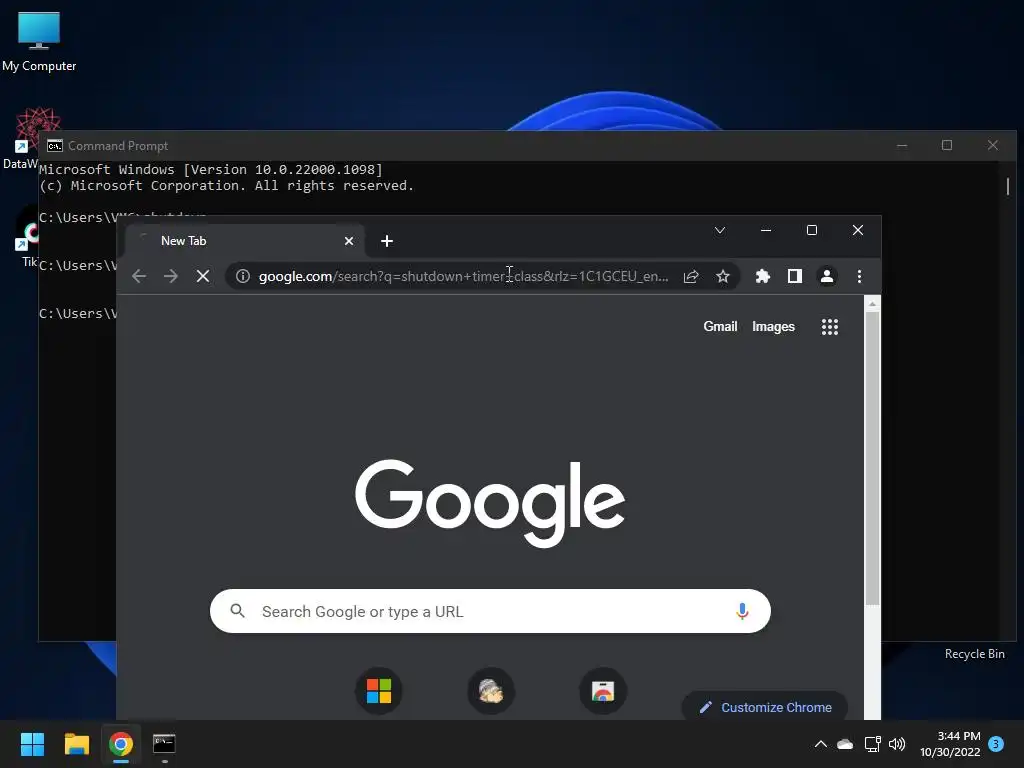Open Google apps grid
Screen dimensions: 1024x768
click(829, 327)
